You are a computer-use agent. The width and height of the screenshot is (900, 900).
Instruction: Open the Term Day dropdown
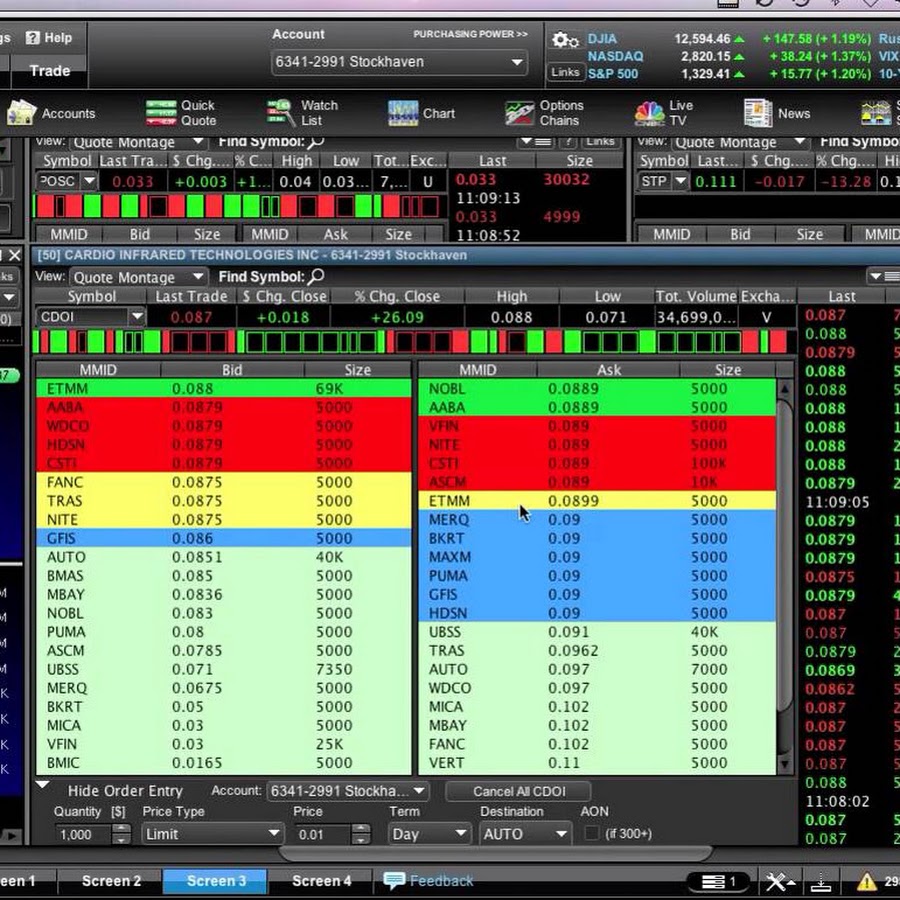click(429, 834)
